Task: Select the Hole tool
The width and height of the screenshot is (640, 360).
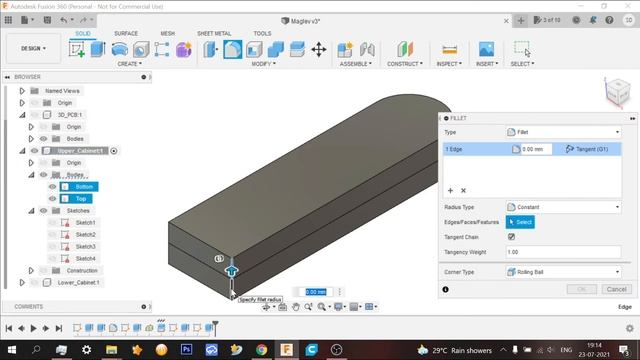Action: (141, 50)
